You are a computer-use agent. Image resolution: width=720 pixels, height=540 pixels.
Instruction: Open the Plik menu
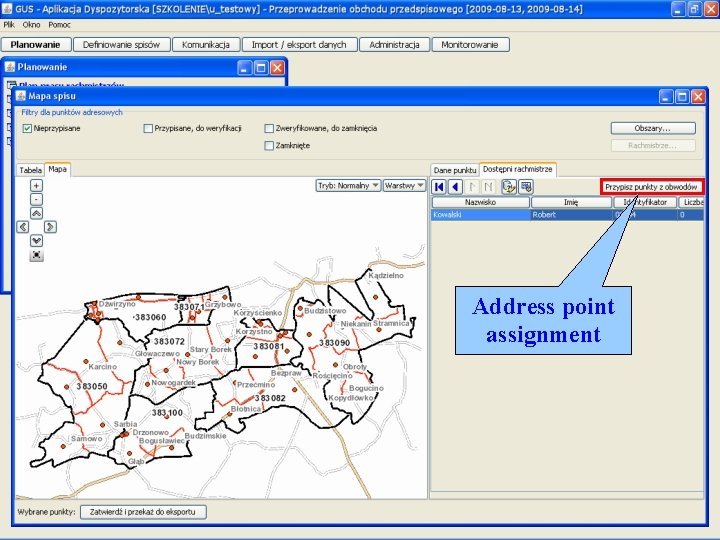point(9,25)
